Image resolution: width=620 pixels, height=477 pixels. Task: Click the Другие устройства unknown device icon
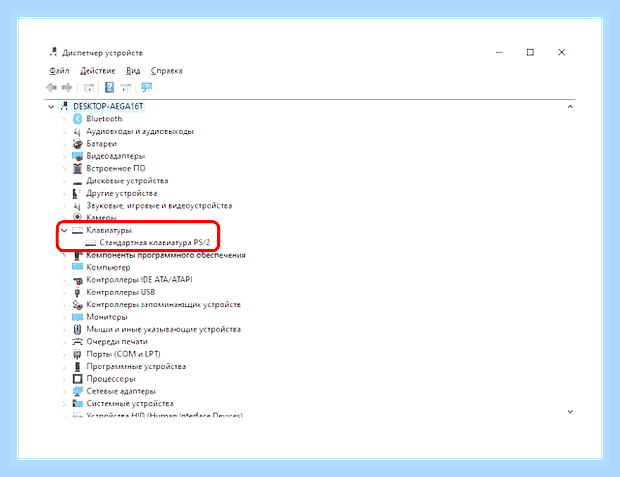[76, 193]
